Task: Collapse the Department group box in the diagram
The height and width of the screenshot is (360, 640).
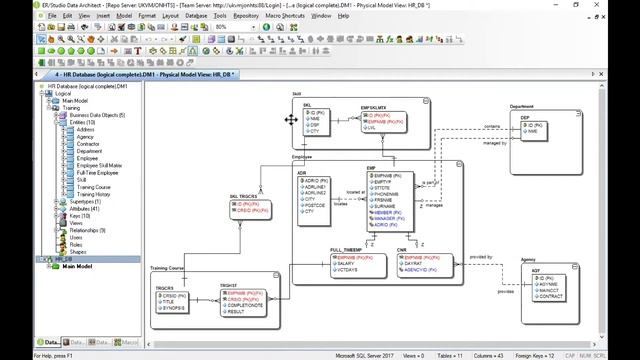Action: pos(578,113)
